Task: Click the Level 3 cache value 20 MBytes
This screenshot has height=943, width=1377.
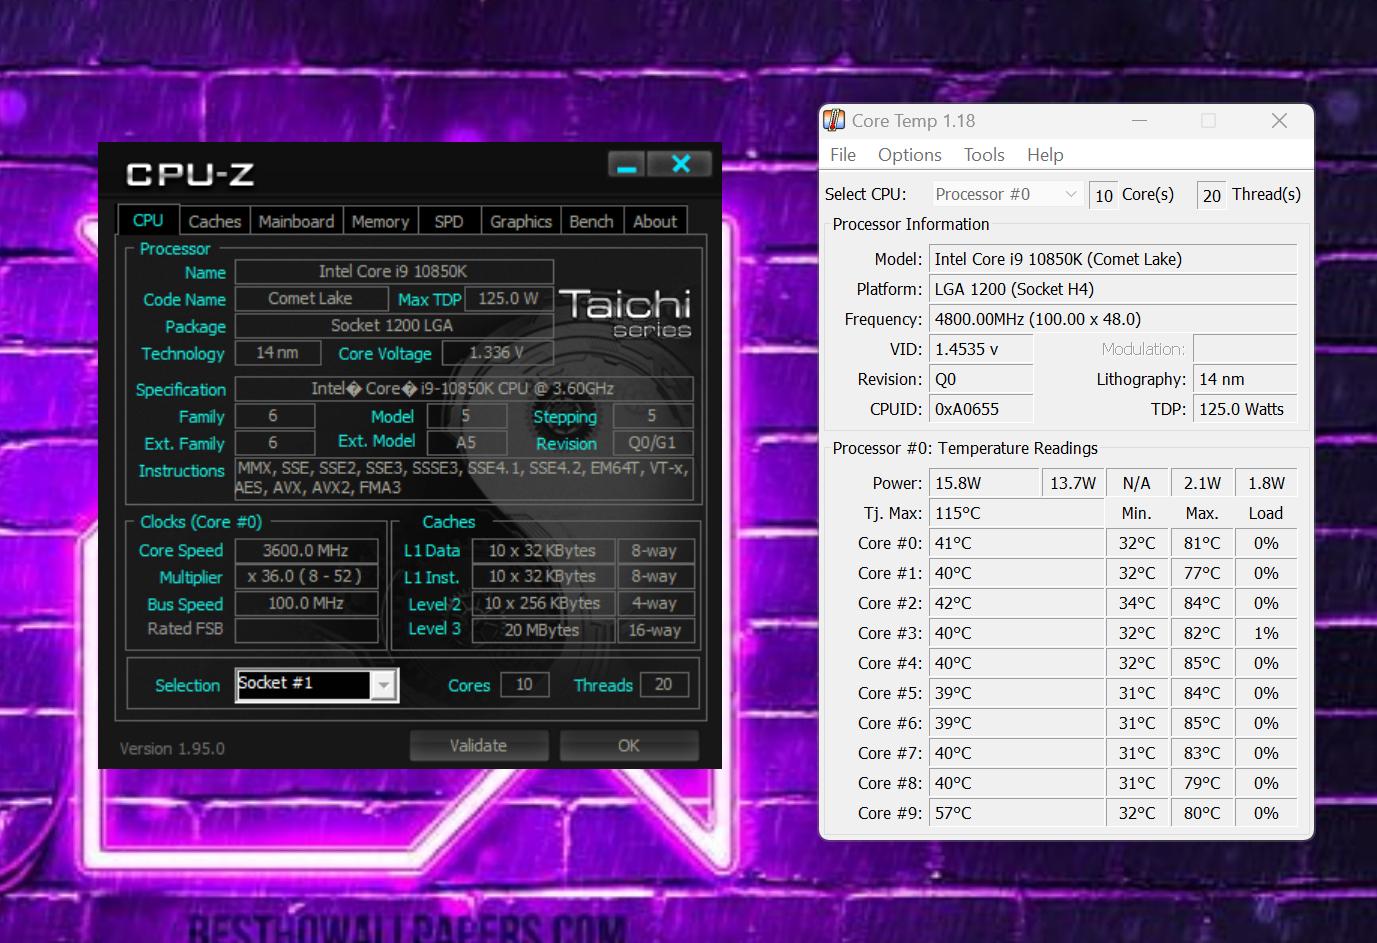Action: tap(542, 630)
